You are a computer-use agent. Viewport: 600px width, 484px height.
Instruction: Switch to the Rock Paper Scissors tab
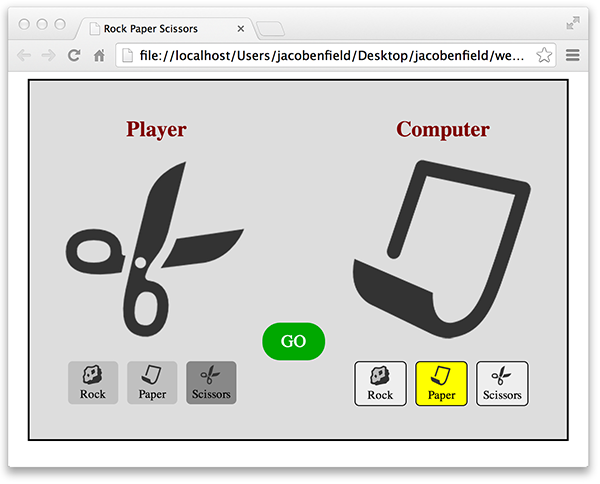click(x=160, y=29)
